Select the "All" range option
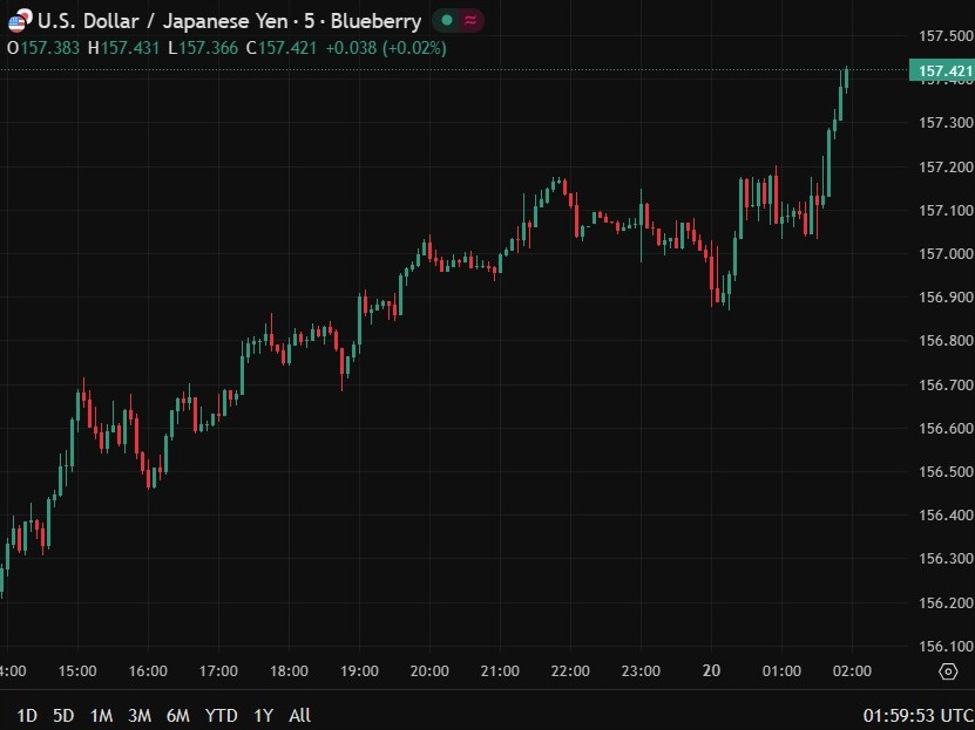Screen dimensions: 975x730 298,716
